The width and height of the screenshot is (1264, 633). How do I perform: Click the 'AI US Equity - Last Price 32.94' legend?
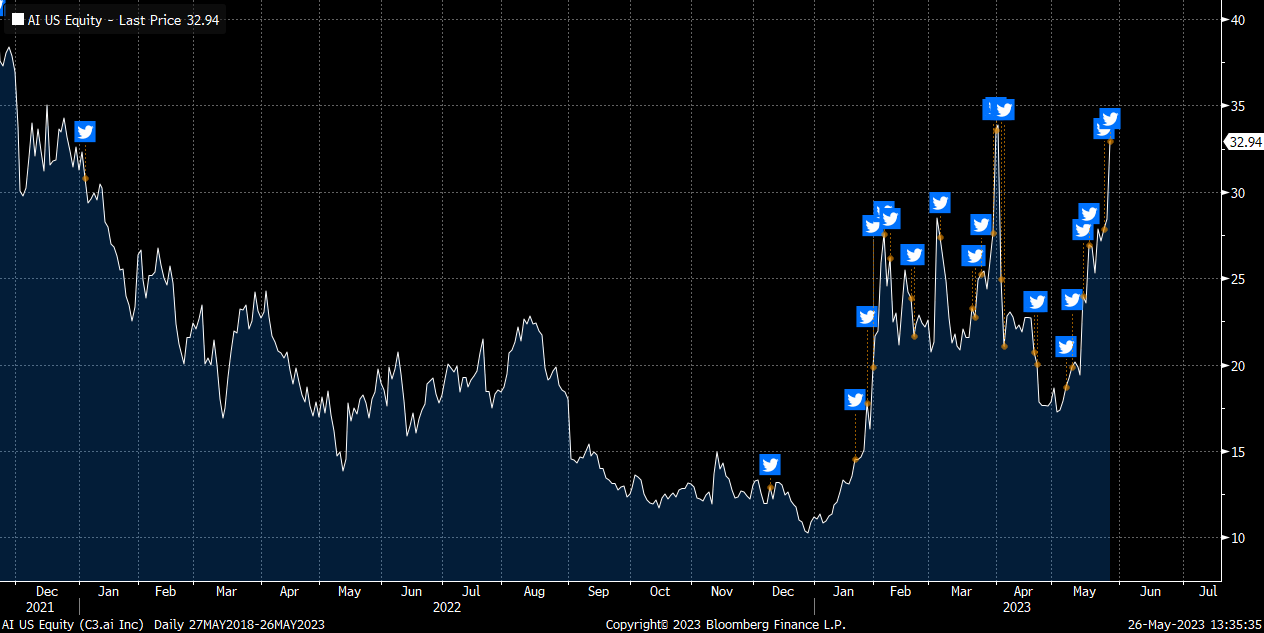[x=116, y=20]
